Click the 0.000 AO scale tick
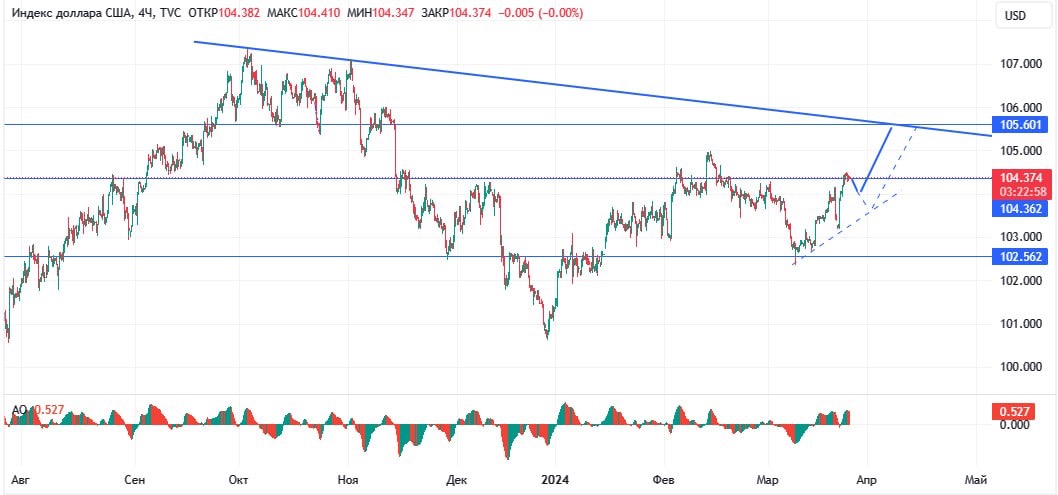This screenshot has height=495, width=1058. coord(1015,424)
